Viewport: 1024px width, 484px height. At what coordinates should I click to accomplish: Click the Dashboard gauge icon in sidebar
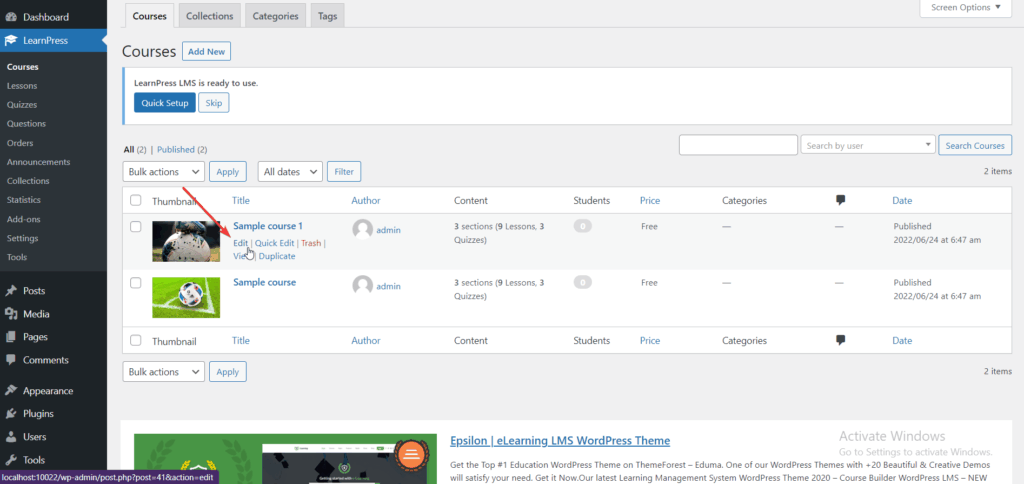[x=11, y=17]
